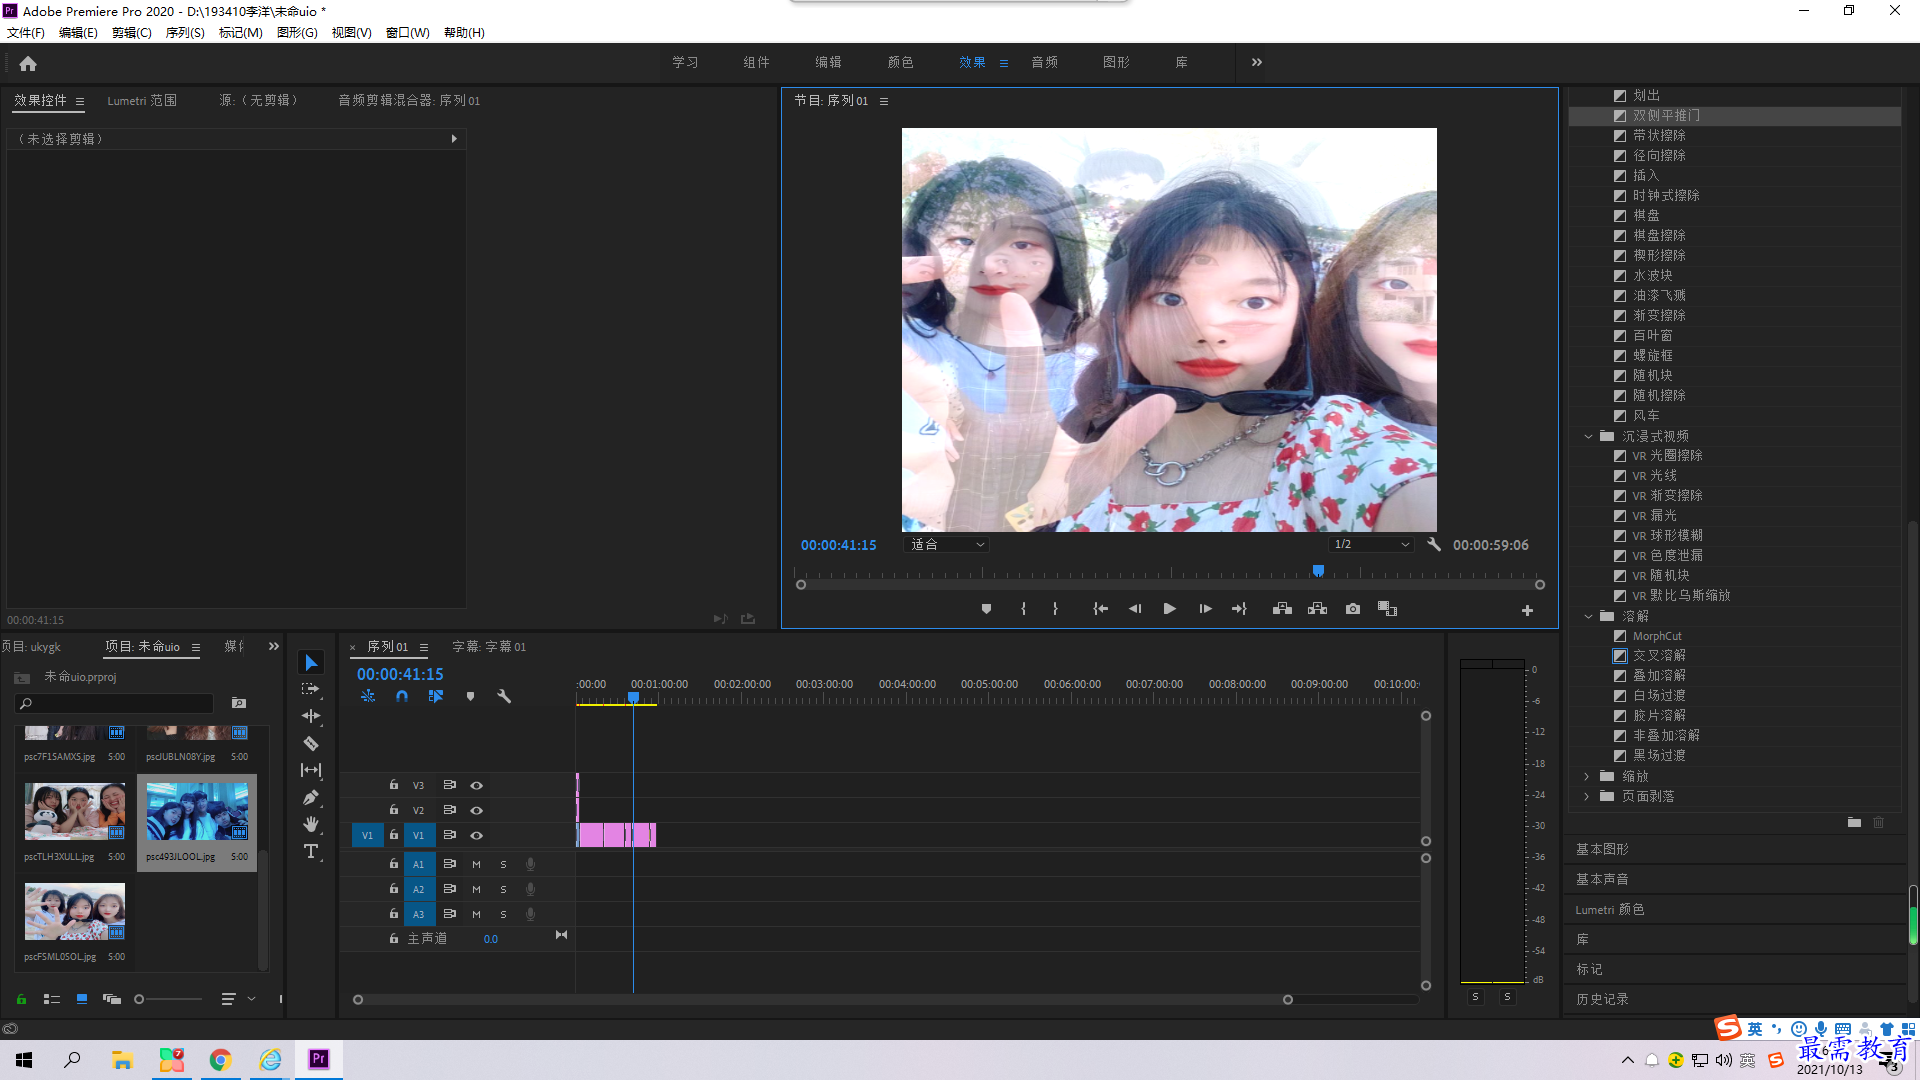
Task: Go to In point
Action: [1100, 609]
